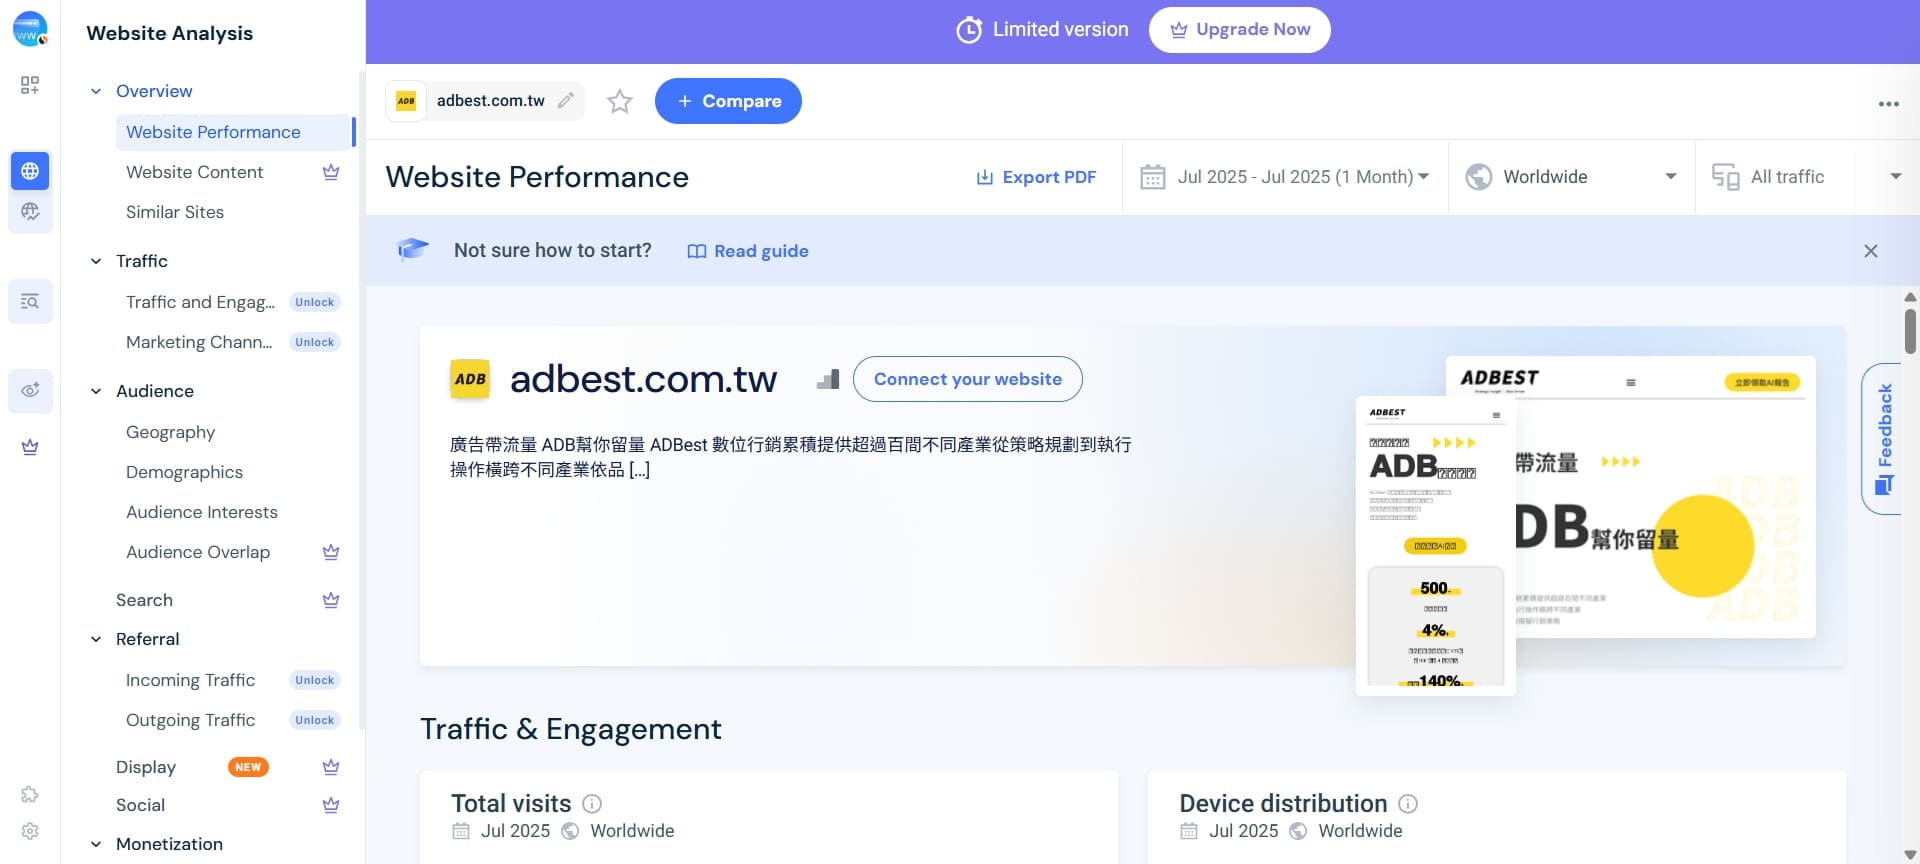The width and height of the screenshot is (1920, 864).
Task: Click the crown icon next to Website Content
Action: pos(331,172)
